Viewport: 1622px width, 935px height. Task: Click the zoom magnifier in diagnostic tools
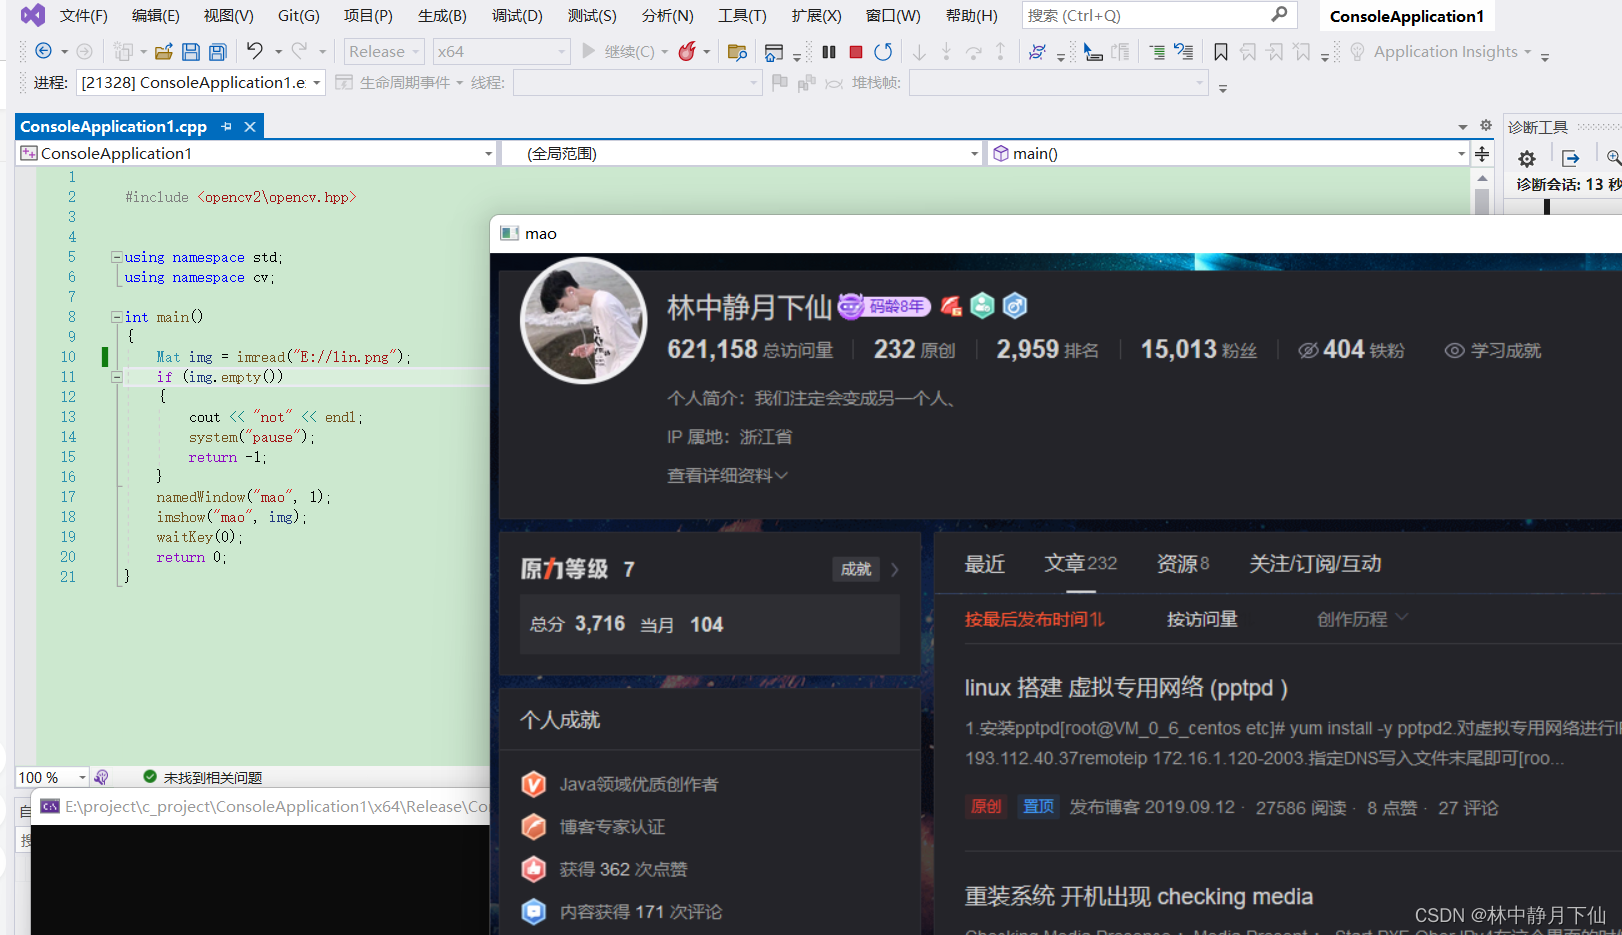point(1613,158)
